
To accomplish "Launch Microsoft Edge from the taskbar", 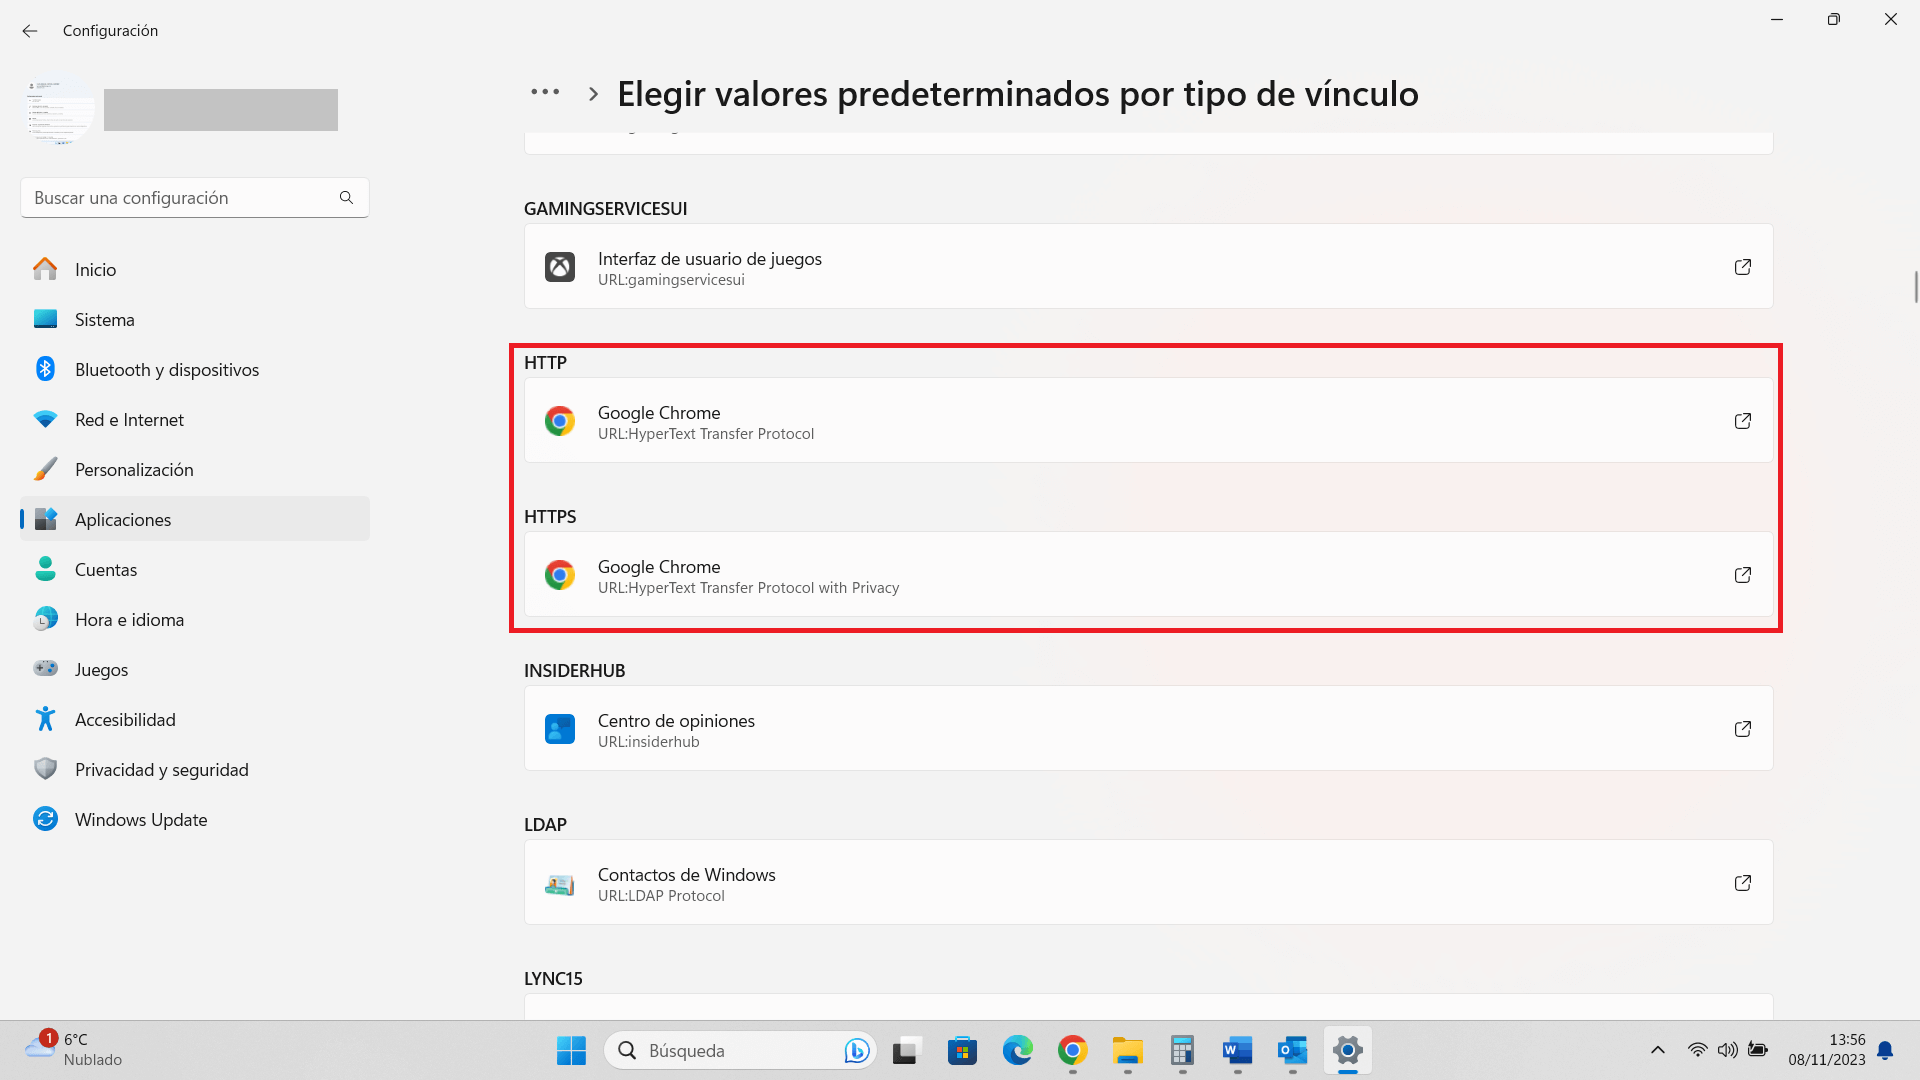I will click(1017, 1051).
